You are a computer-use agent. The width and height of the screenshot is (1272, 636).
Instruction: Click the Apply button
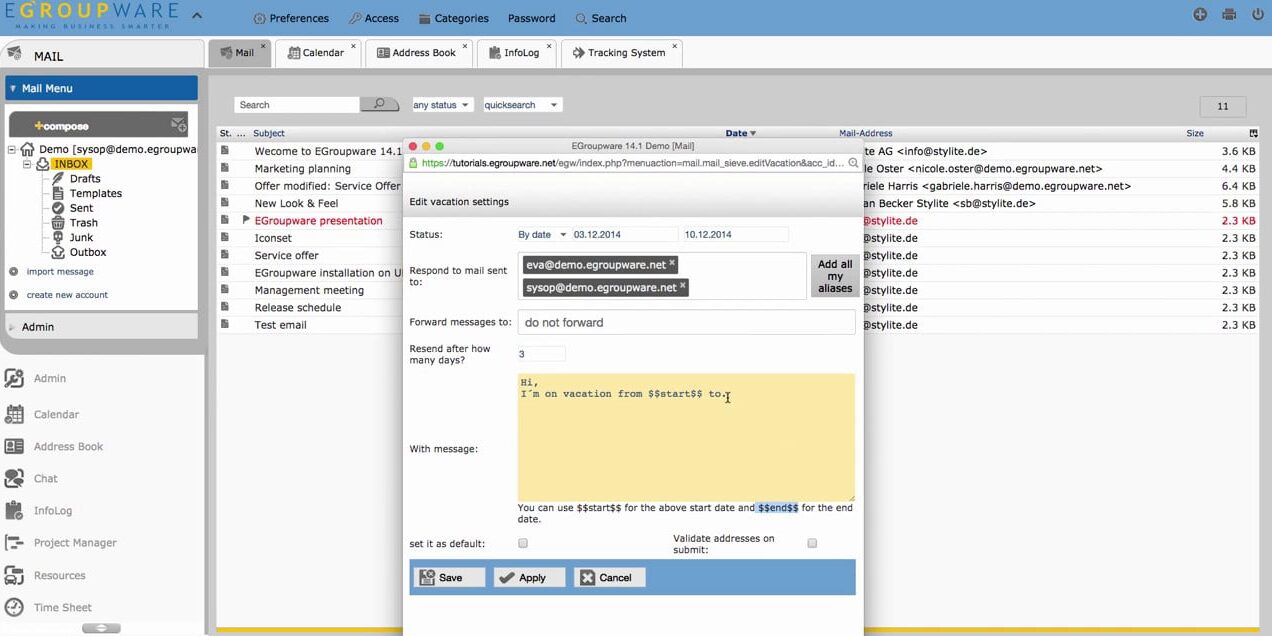pos(530,577)
